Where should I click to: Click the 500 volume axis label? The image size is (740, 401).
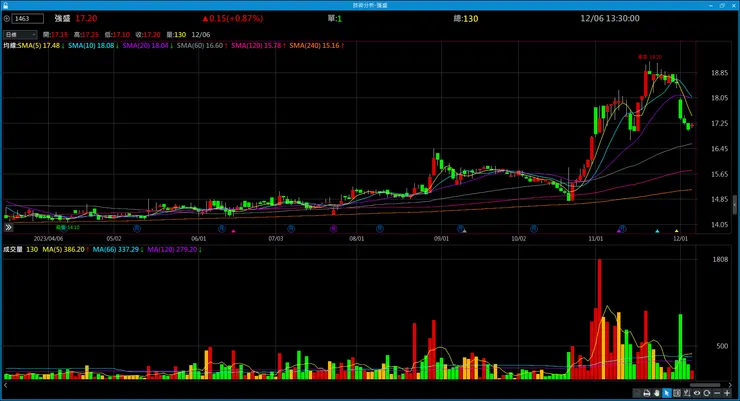pos(722,346)
